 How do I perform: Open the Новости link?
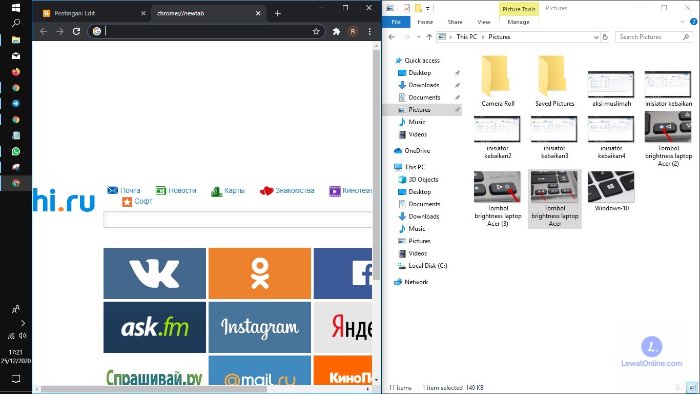tap(176, 191)
